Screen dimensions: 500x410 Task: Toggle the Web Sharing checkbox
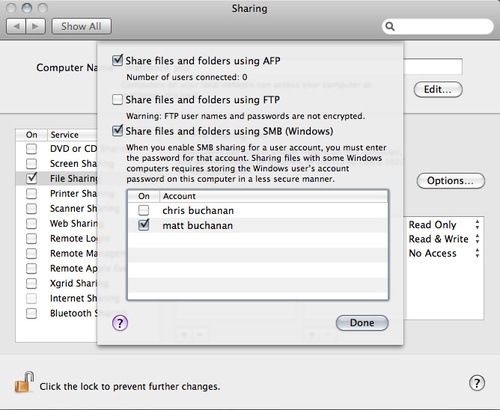click(x=31, y=223)
